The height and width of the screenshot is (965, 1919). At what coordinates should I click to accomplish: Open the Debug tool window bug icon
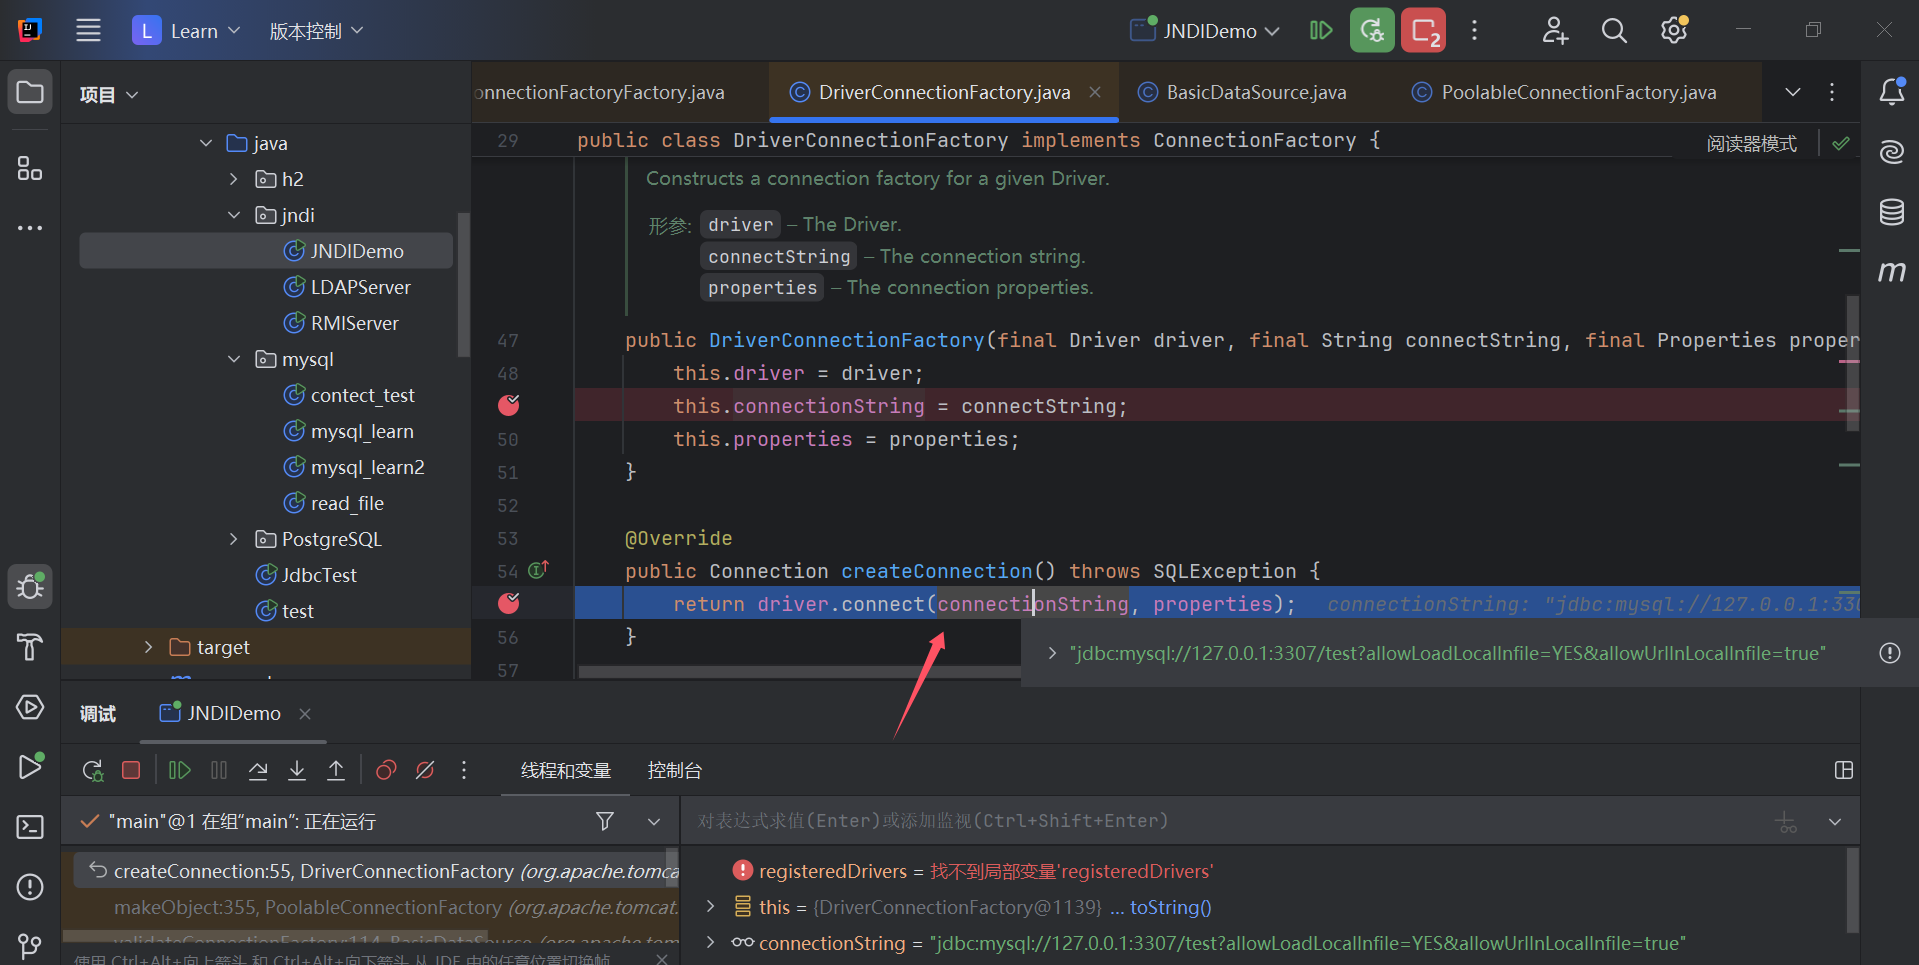(30, 586)
